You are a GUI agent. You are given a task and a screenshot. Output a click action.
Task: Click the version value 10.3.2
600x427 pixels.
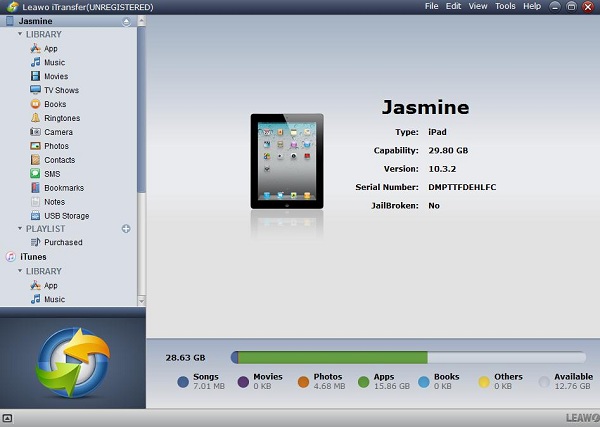(x=442, y=169)
